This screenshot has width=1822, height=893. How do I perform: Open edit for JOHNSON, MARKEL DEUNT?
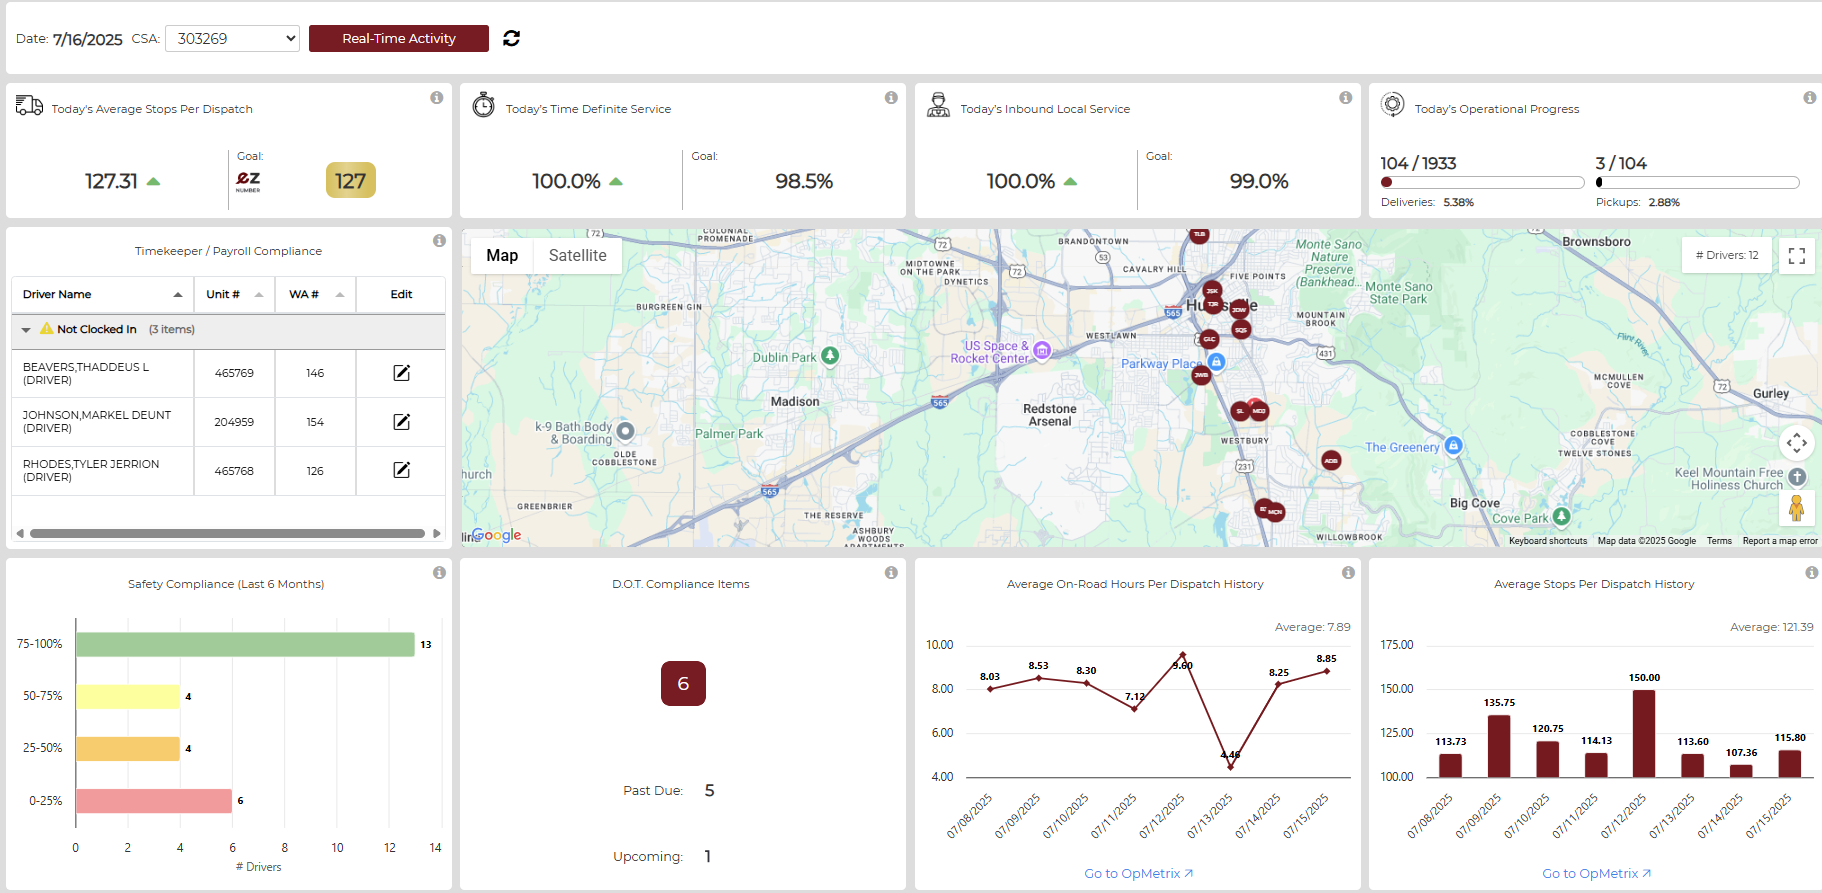(x=401, y=422)
